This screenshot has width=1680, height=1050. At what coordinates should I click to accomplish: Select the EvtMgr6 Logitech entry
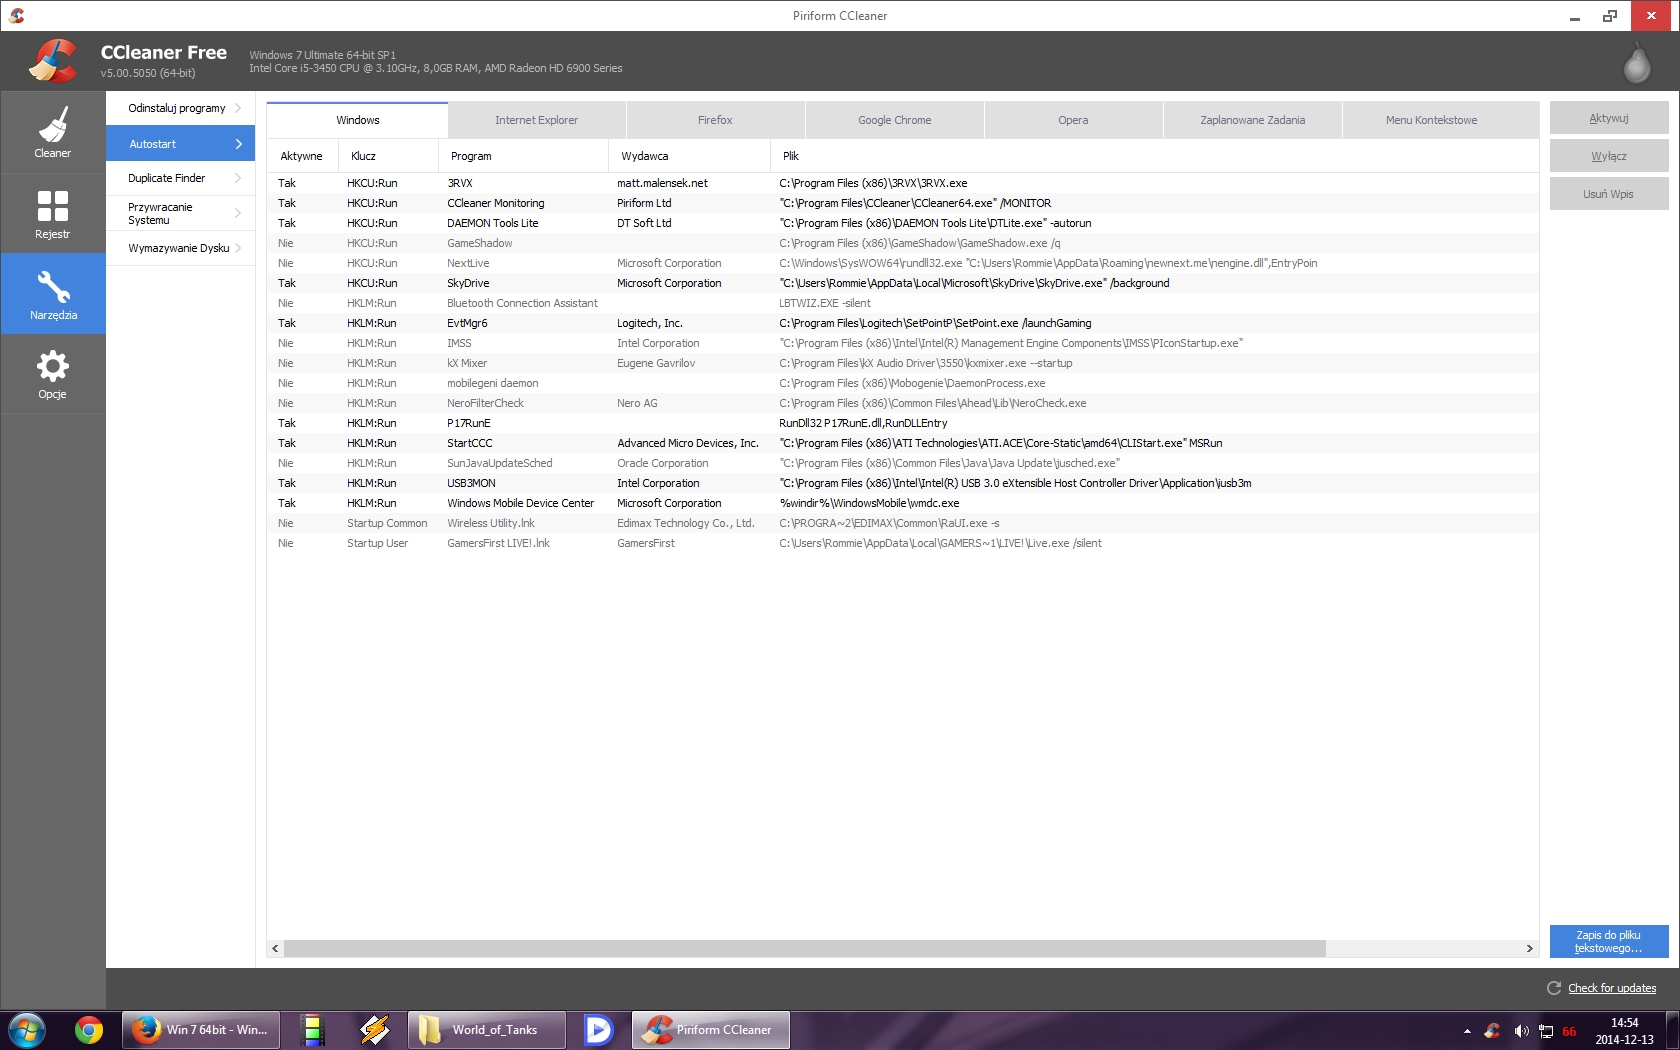[903, 323]
